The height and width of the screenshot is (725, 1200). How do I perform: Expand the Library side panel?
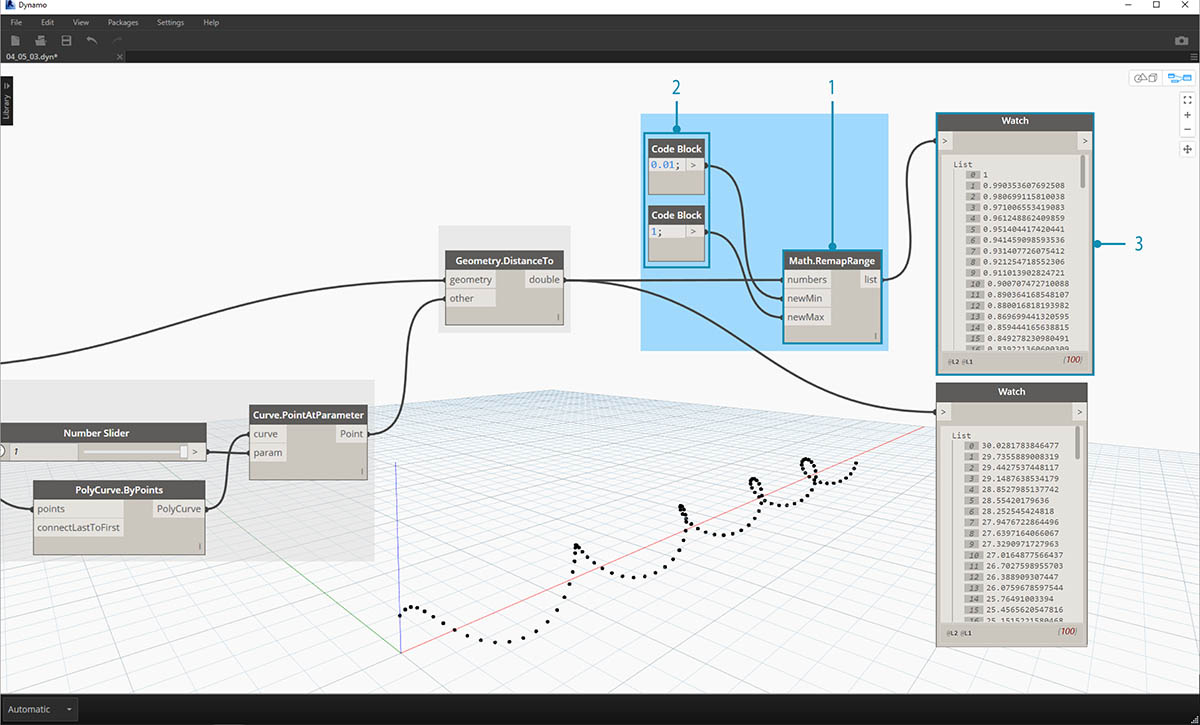7,101
